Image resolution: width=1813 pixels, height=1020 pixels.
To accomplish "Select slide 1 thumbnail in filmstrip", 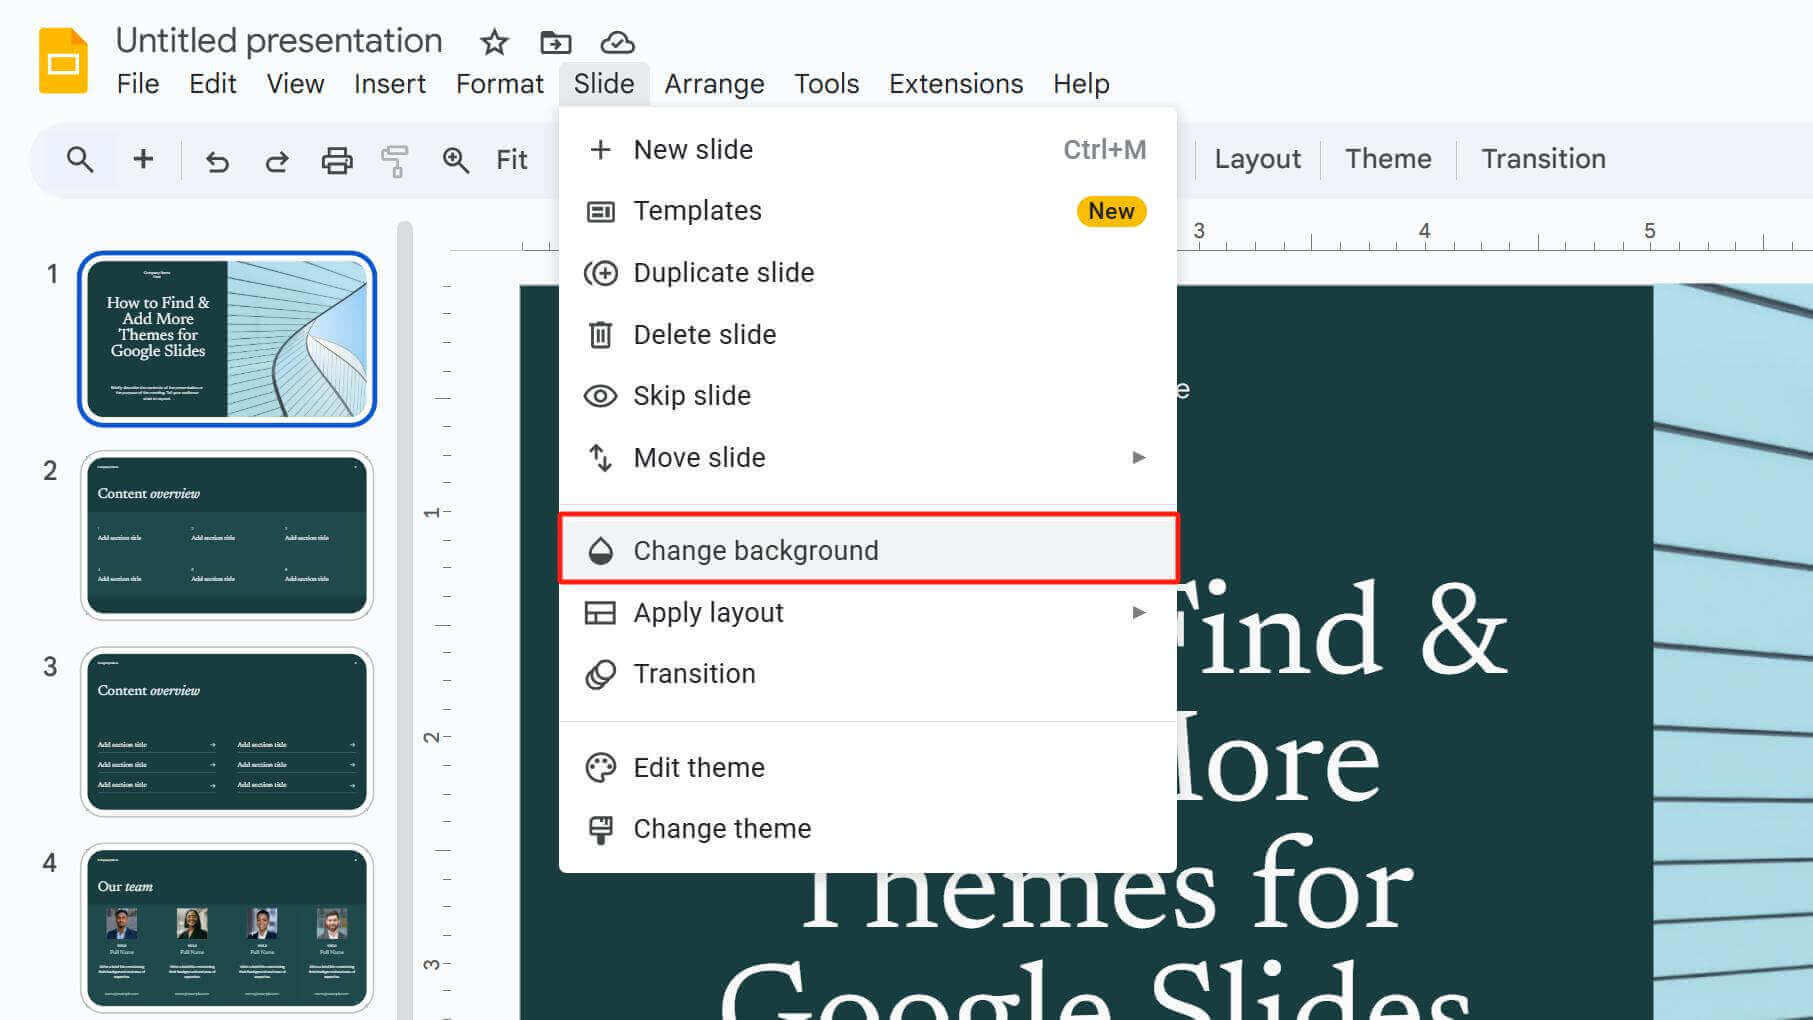I will [x=227, y=339].
